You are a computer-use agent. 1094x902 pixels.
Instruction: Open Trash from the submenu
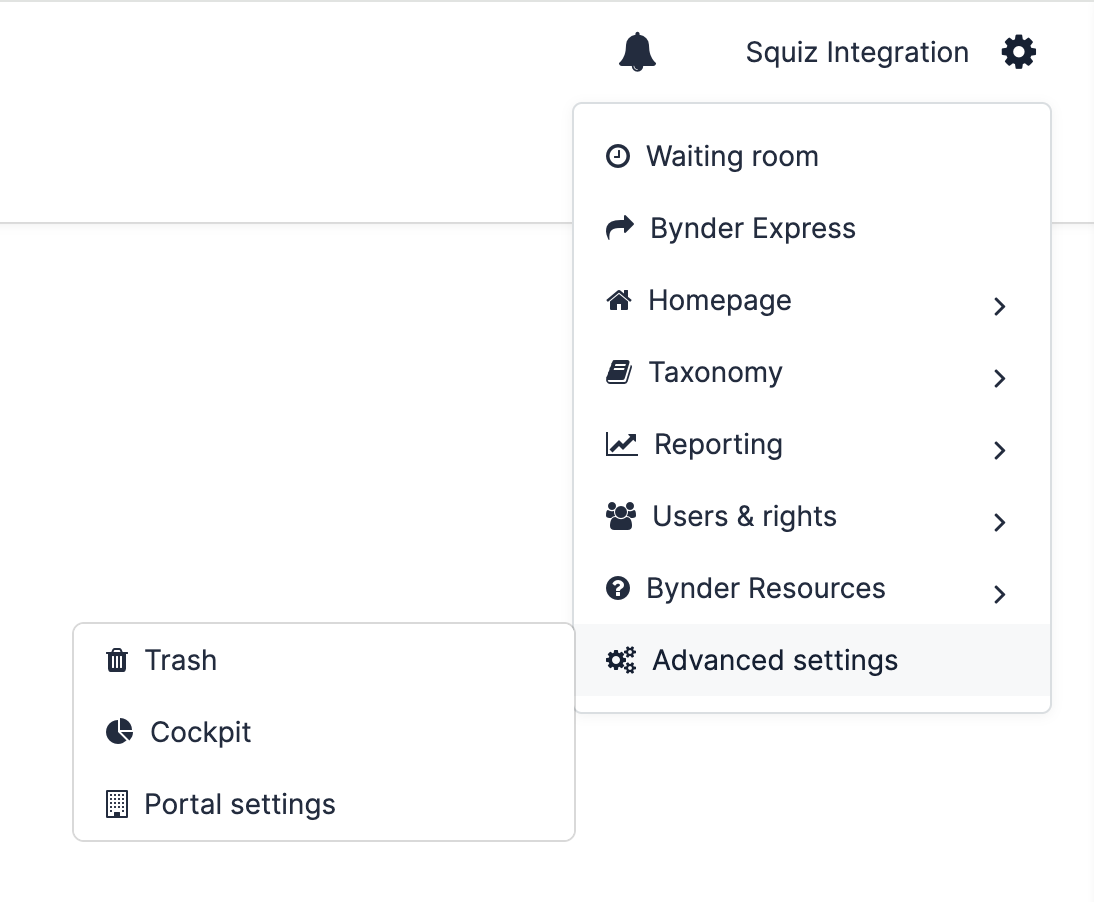(x=324, y=660)
